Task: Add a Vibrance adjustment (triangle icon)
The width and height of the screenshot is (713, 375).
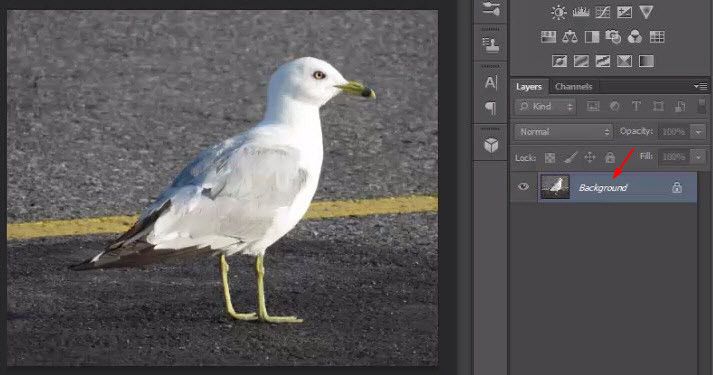Action: (x=646, y=12)
